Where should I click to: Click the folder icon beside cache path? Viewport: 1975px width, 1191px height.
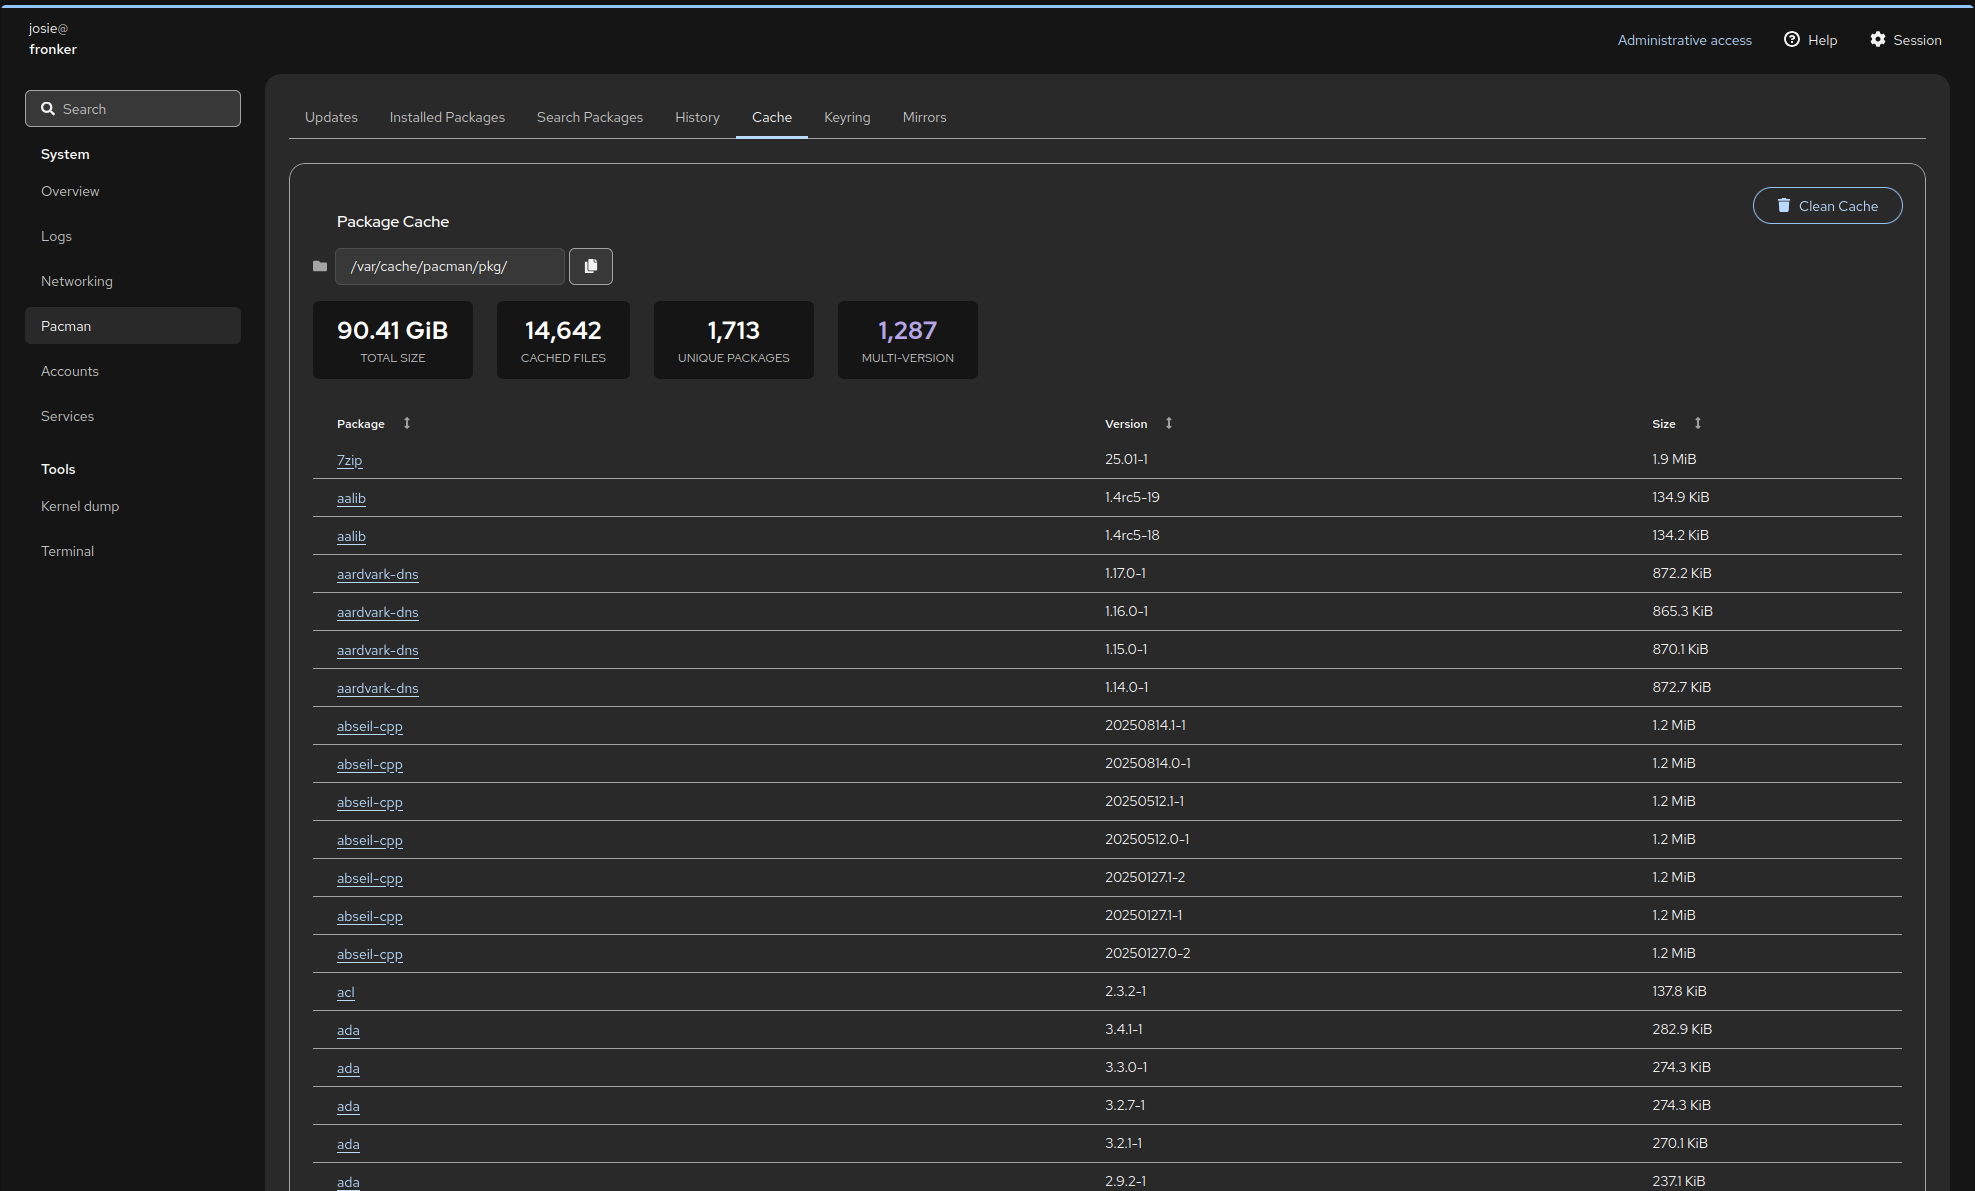[x=320, y=266]
